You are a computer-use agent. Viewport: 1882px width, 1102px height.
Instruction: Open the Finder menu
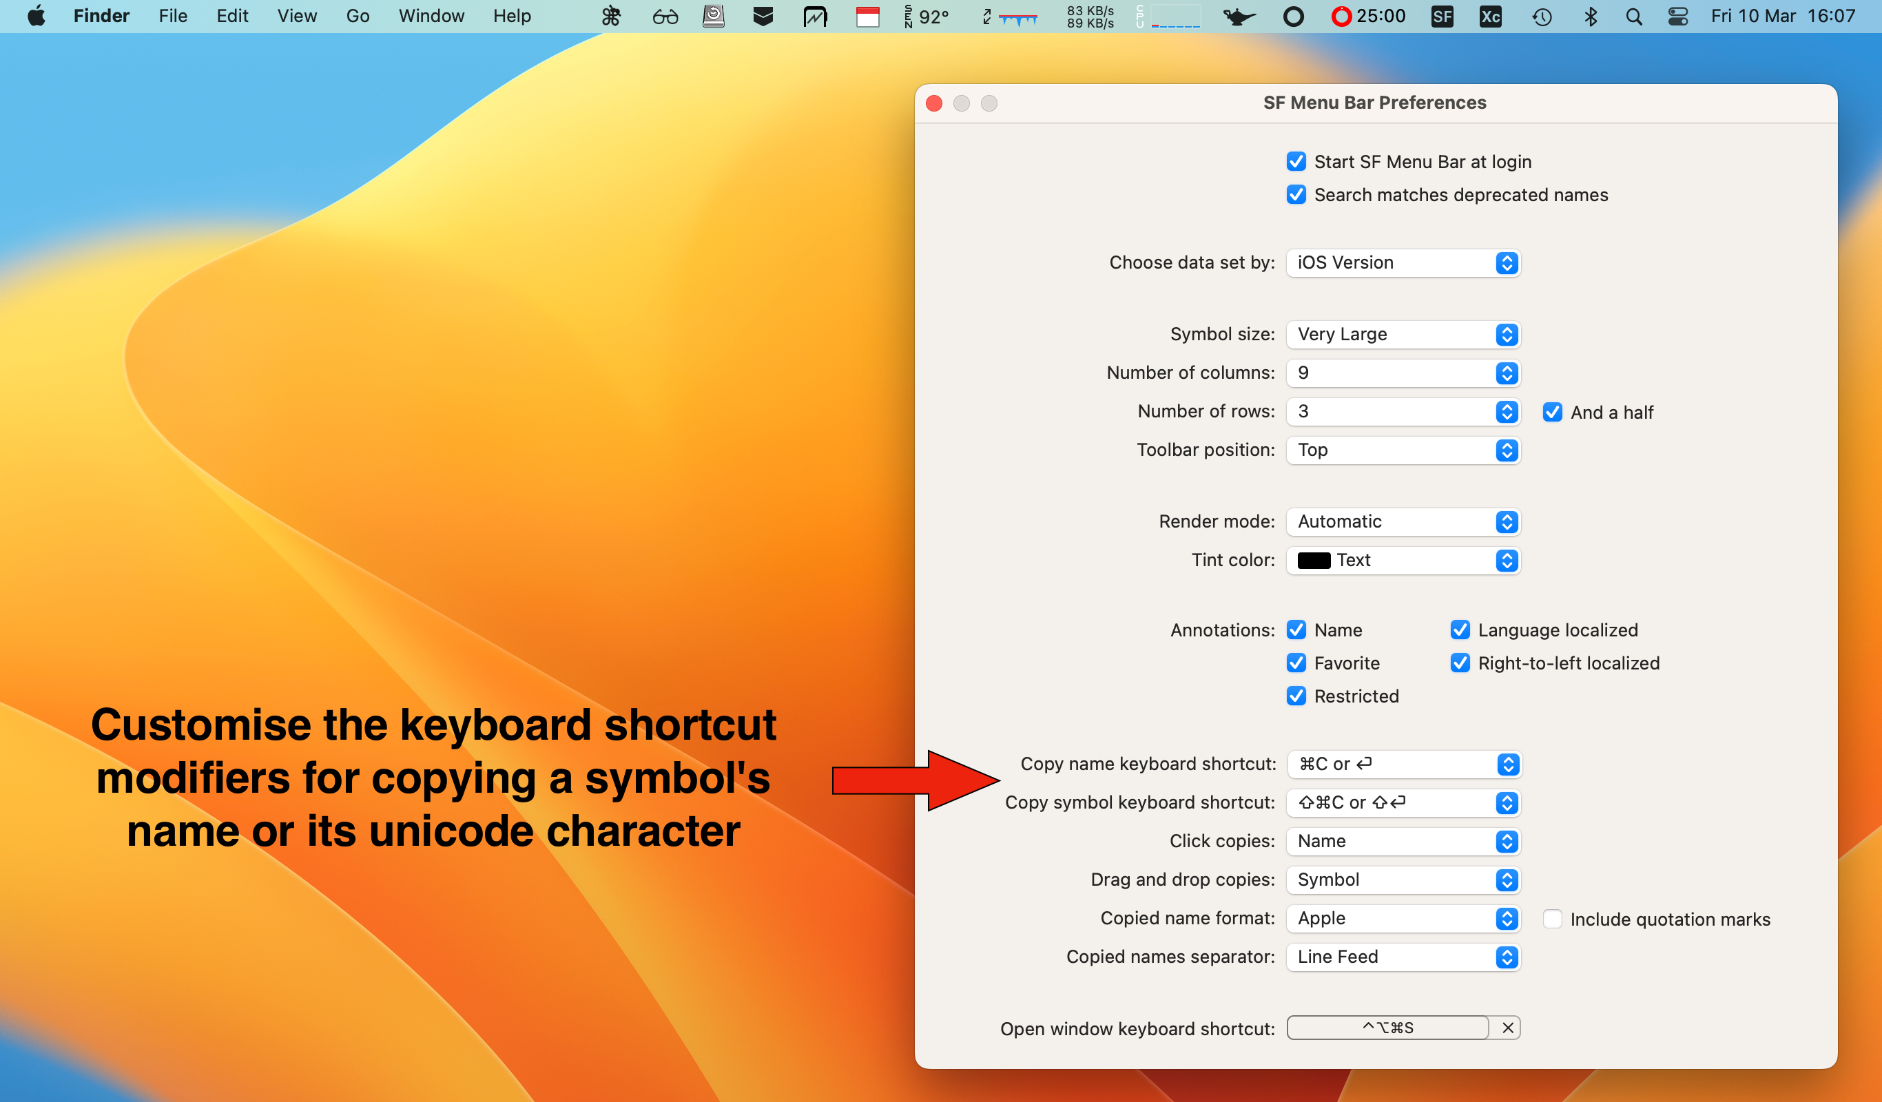101,16
